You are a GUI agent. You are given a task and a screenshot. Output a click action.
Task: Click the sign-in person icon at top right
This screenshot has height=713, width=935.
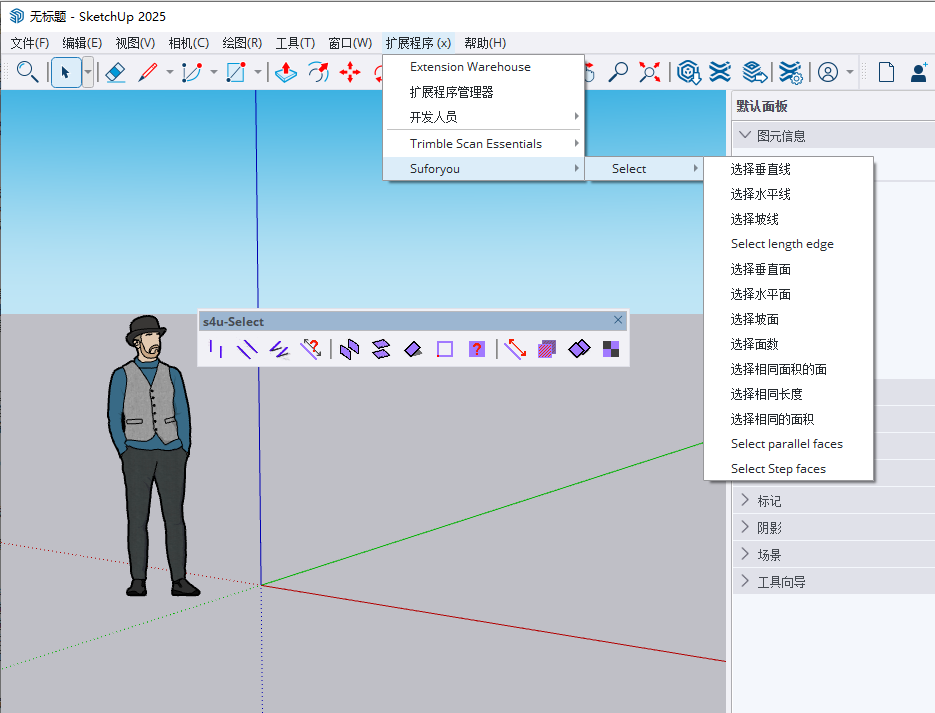click(919, 71)
